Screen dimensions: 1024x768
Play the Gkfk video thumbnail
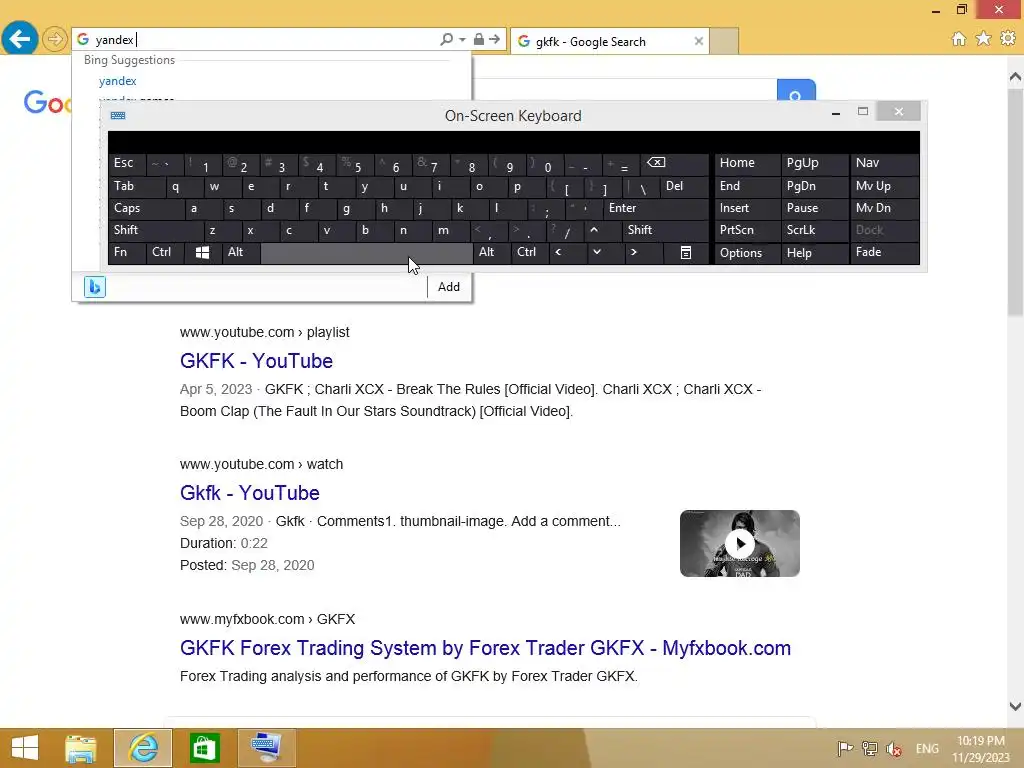[x=739, y=543]
